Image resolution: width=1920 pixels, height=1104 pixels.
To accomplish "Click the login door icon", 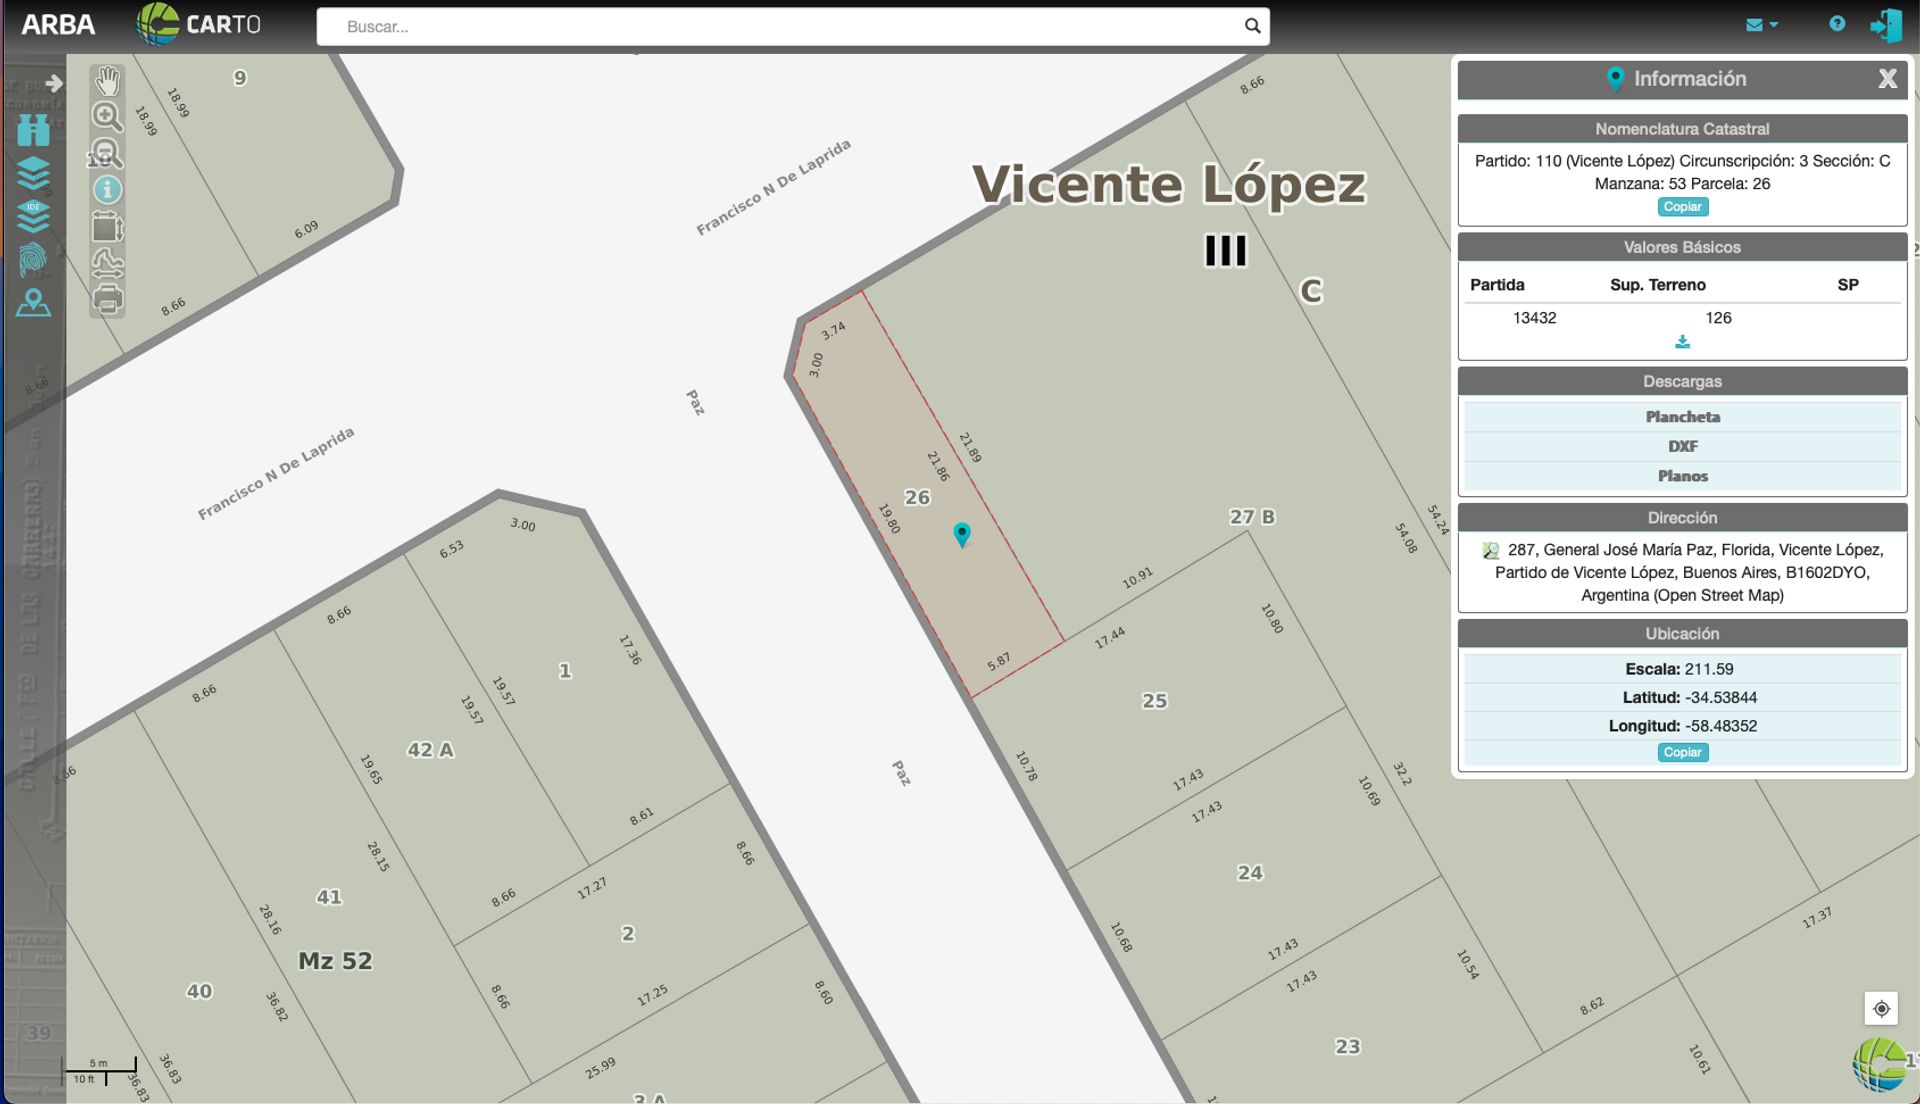I will 1886,25.
